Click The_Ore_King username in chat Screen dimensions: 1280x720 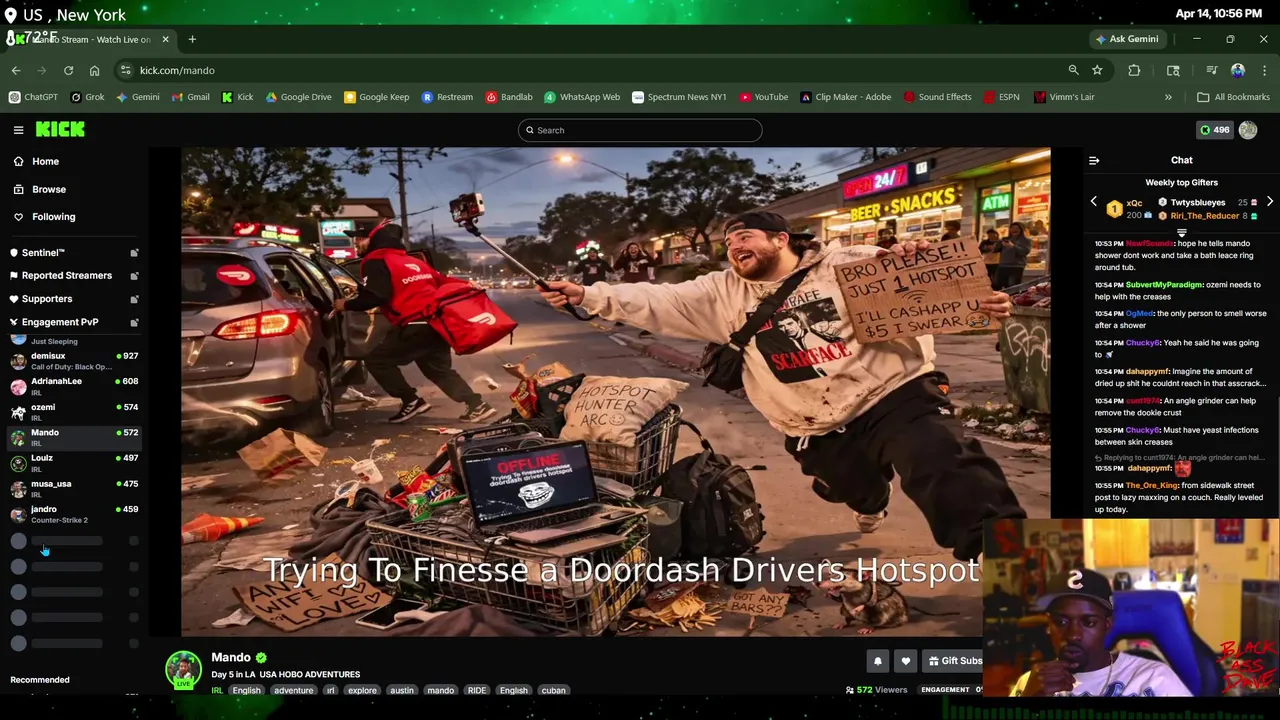coord(1151,486)
